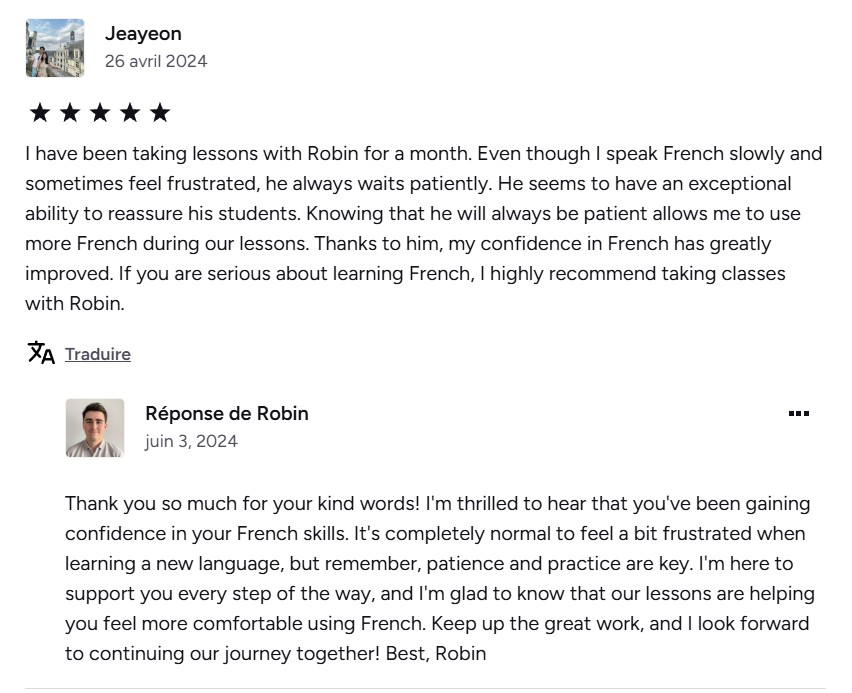Viewport: 852px width, 693px height.
Task: Select the fifth star of the rating
Action: click(x=162, y=112)
